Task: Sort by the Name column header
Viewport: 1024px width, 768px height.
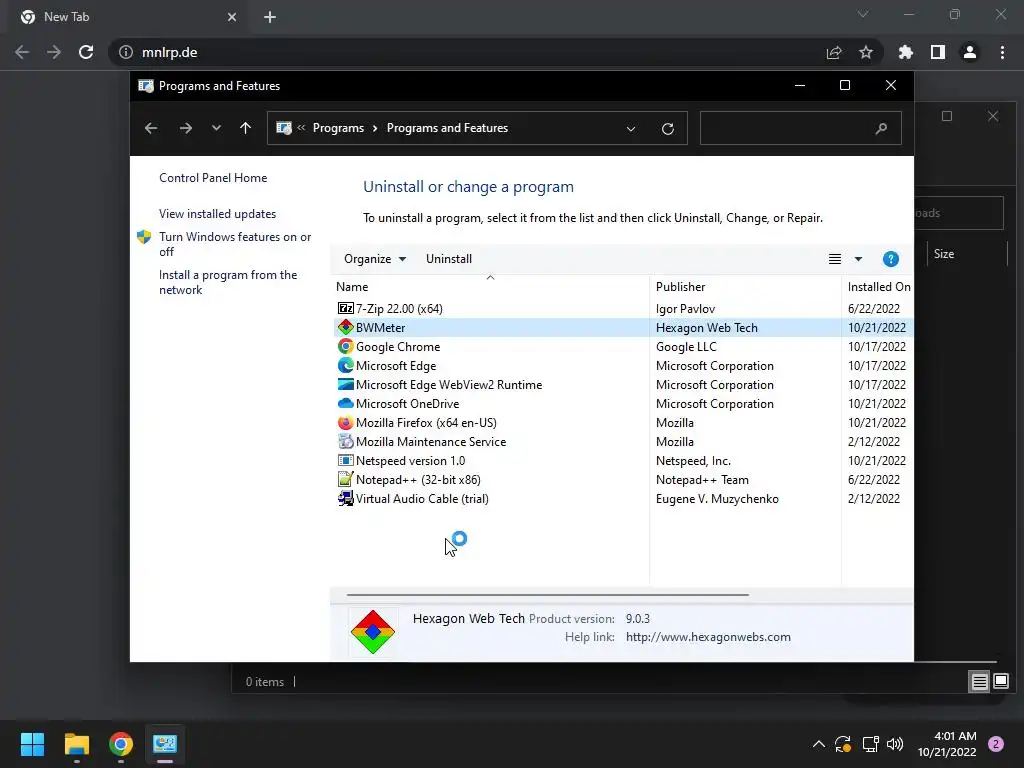Action: [490, 287]
